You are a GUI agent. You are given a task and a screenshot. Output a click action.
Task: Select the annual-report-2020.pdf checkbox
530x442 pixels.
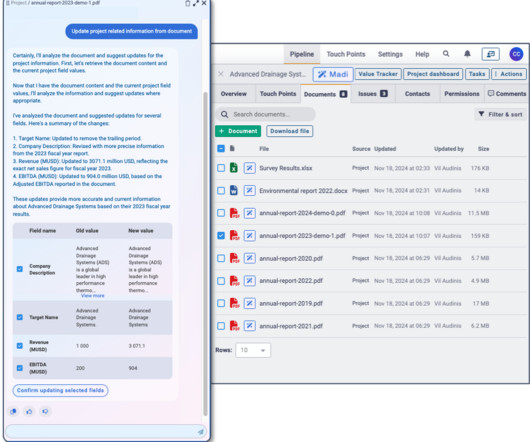(x=221, y=258)
